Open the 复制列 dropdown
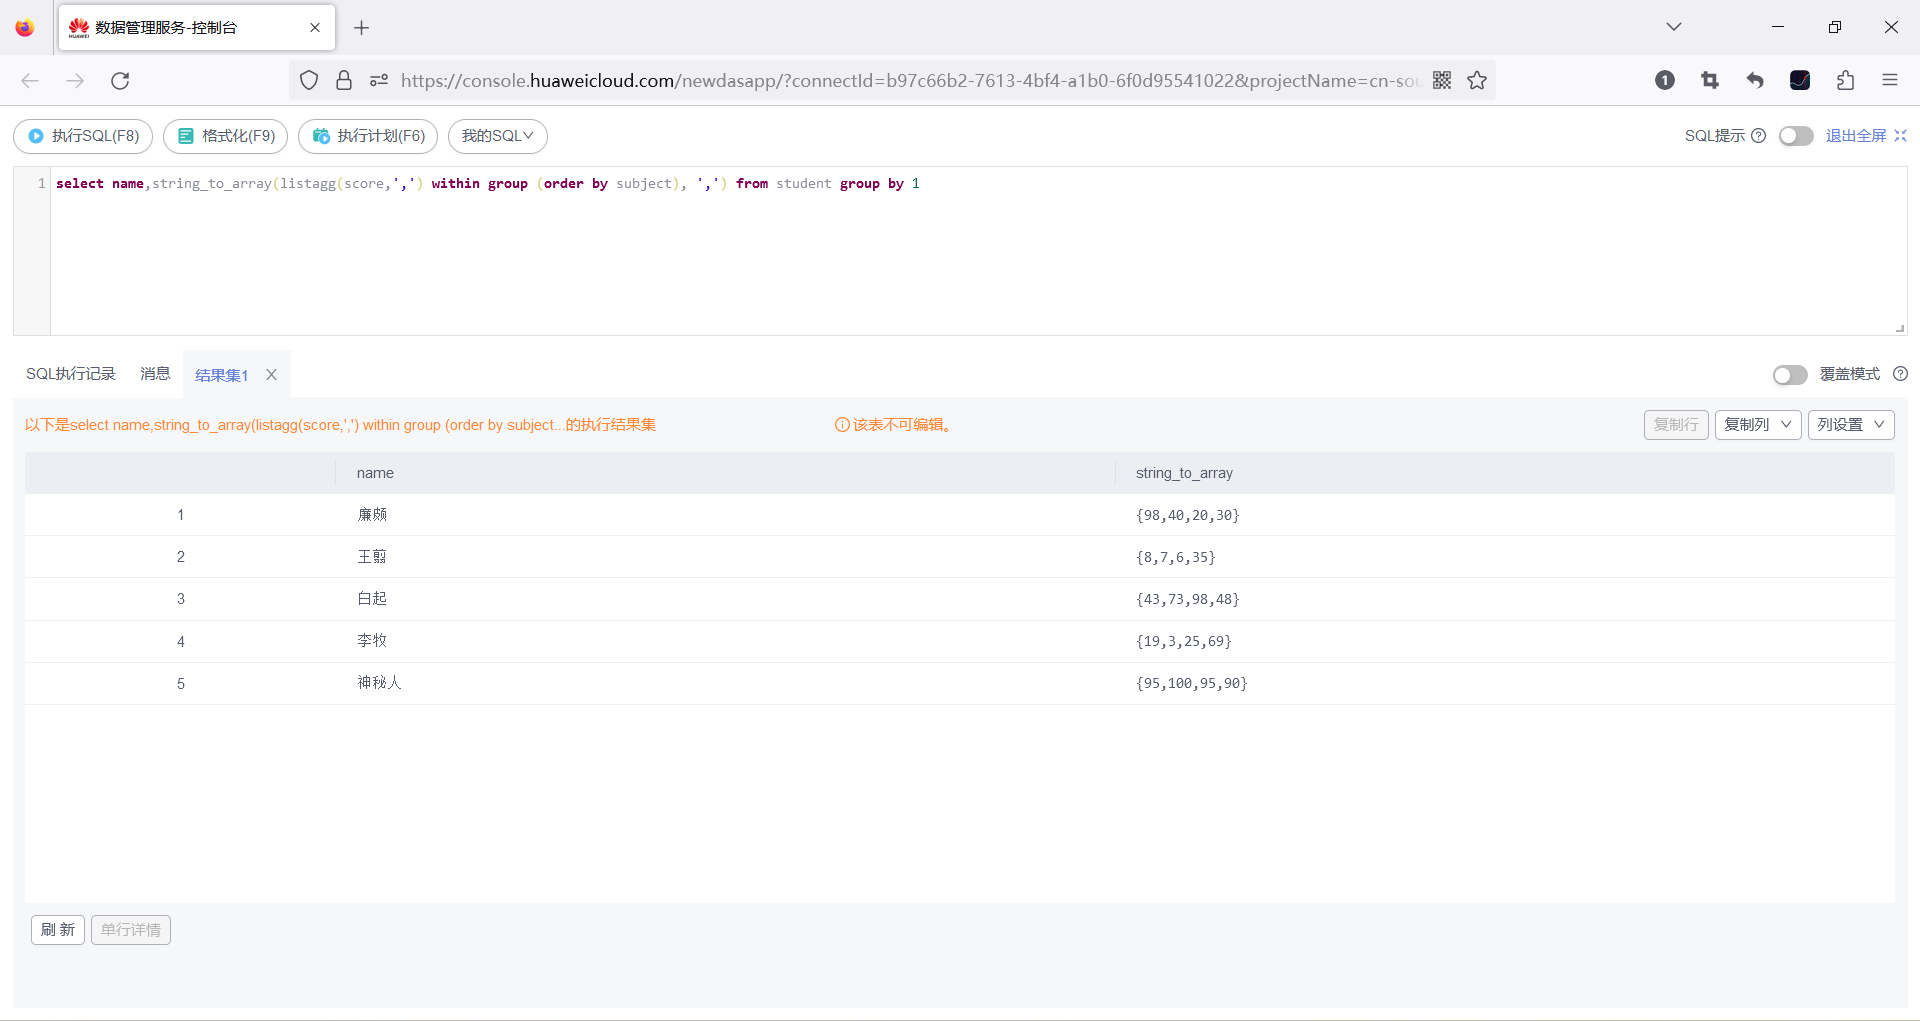The width and height of the screenshot is (1920, 1021). point(1758,425)
